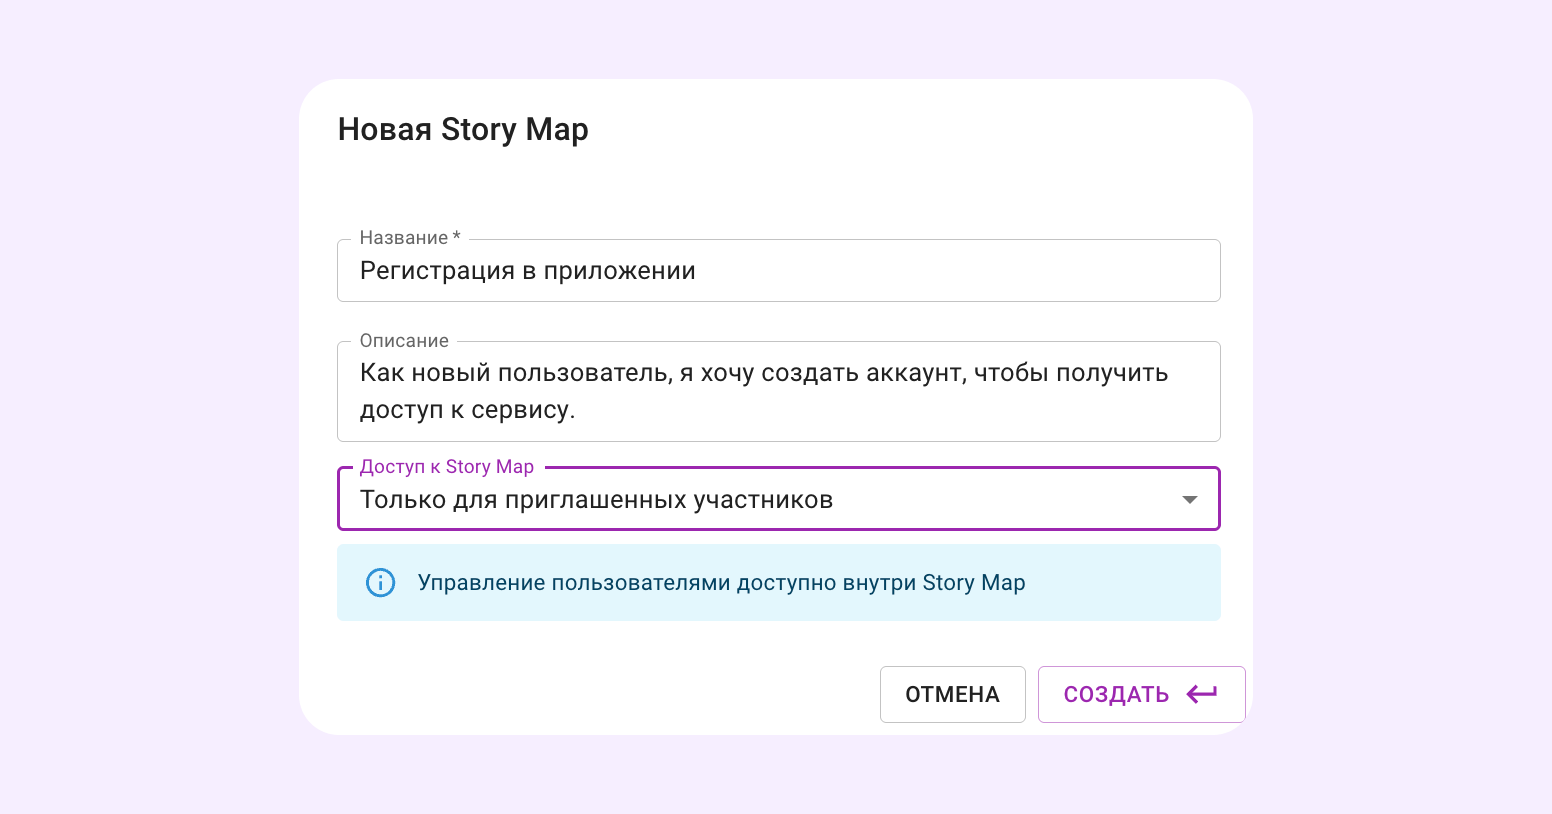This screenshot has height=814, width=1552.
Task: Click the circled "i" next to management note
Action: 380,582
